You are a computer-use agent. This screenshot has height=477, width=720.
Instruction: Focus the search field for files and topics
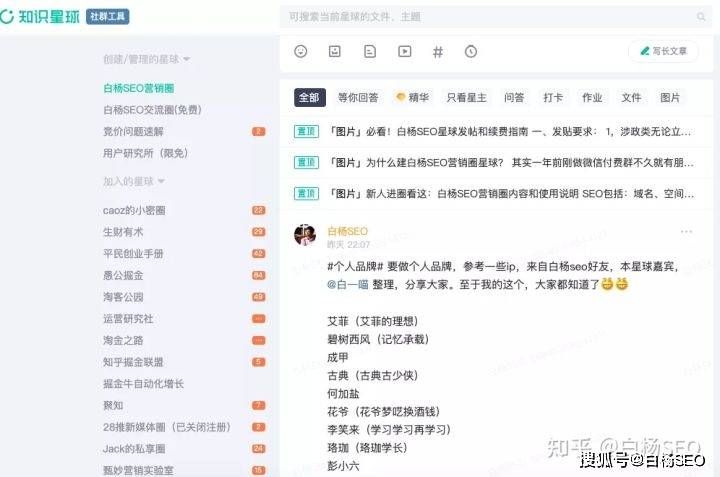496,17
